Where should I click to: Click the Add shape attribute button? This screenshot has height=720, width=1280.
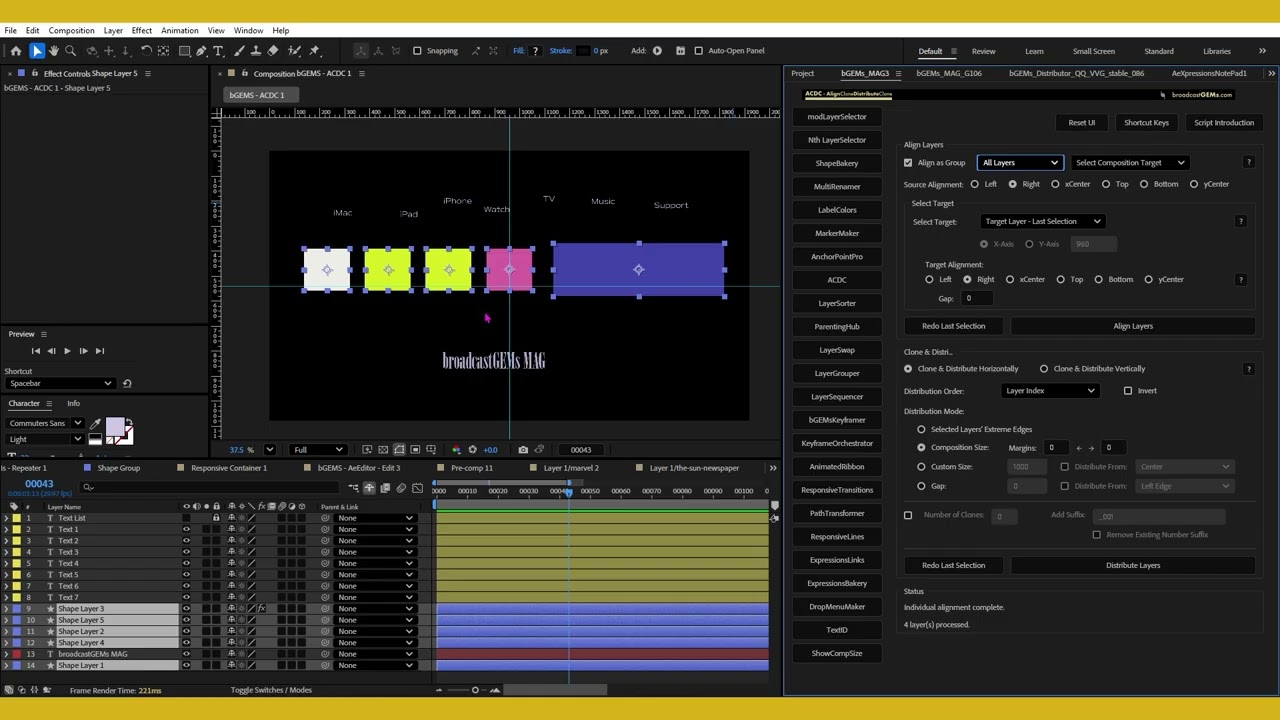[x=657, y=51]
